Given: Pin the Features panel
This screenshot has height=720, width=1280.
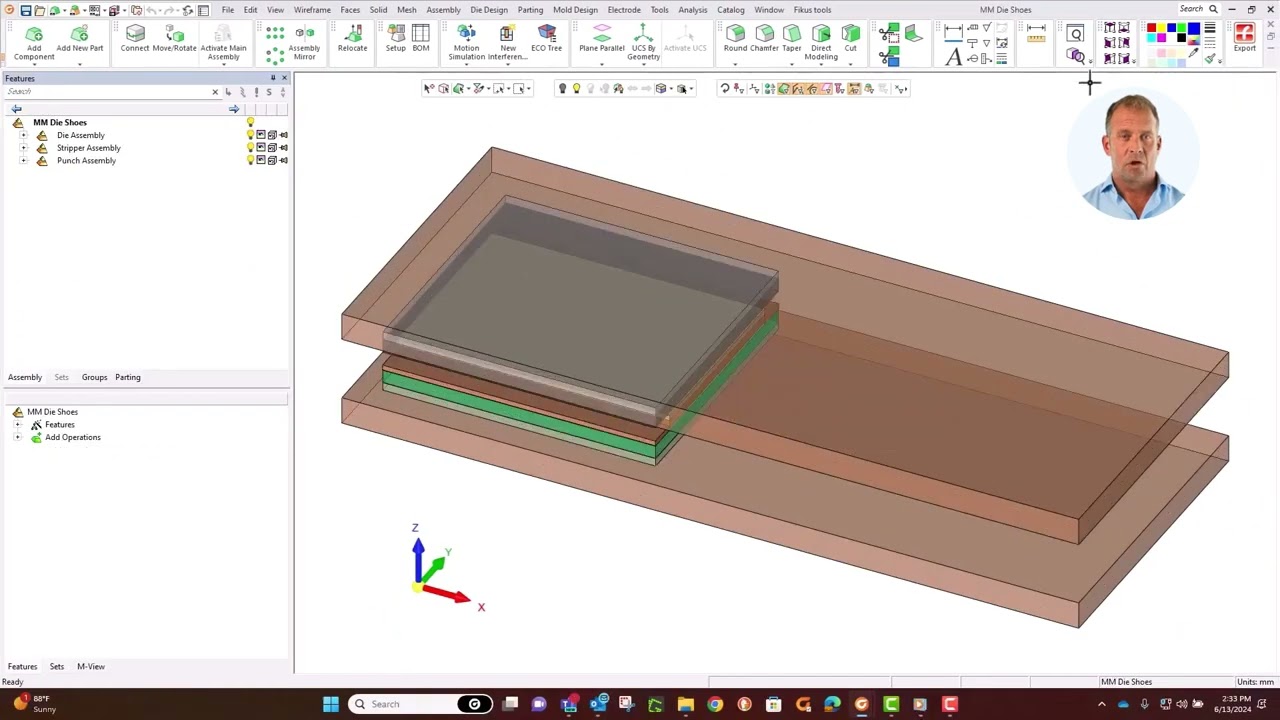Looking at the screenshot, I should (272, 78).
